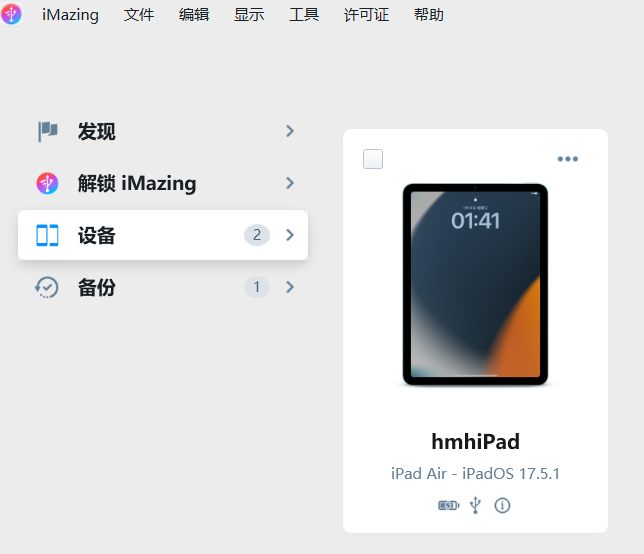Click the 备份 count badge
644x554 pixels.
click(x=257, y=287)
